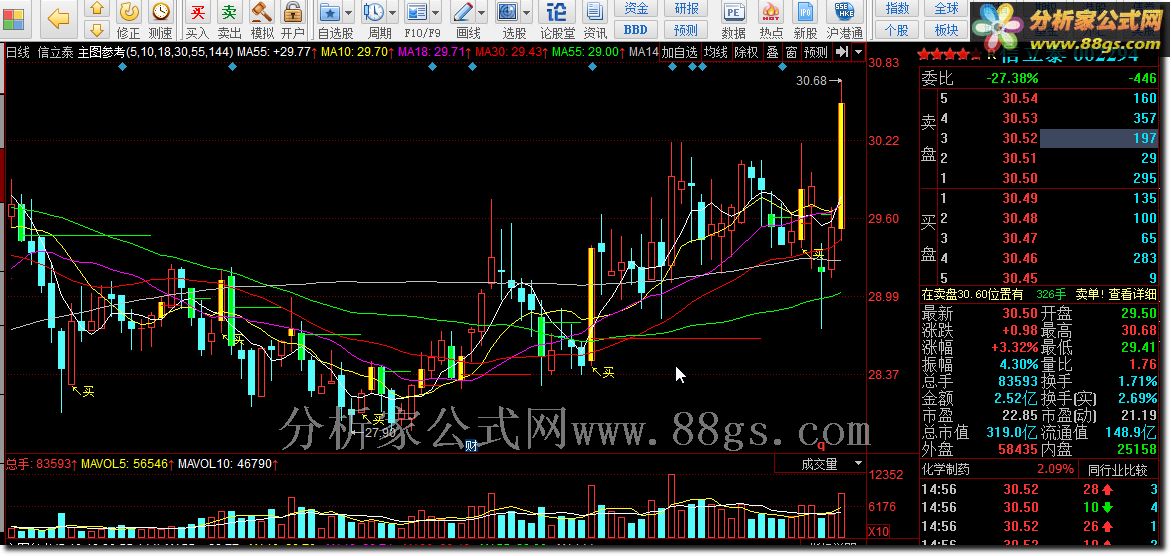This screenshot has height=556, width=1172.
Task: Click the yellow up arrow button
Action: pyautogui.click(x=96, y=10)
